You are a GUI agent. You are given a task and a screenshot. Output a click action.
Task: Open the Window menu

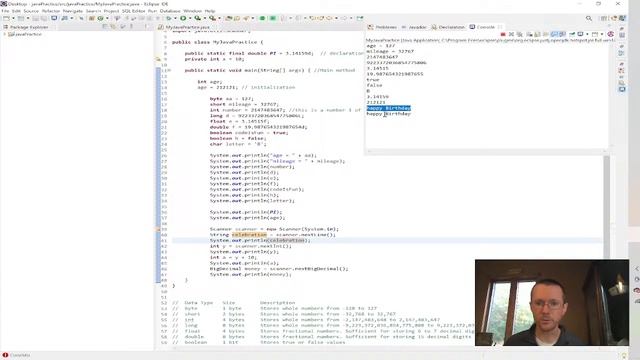[192, 11]
